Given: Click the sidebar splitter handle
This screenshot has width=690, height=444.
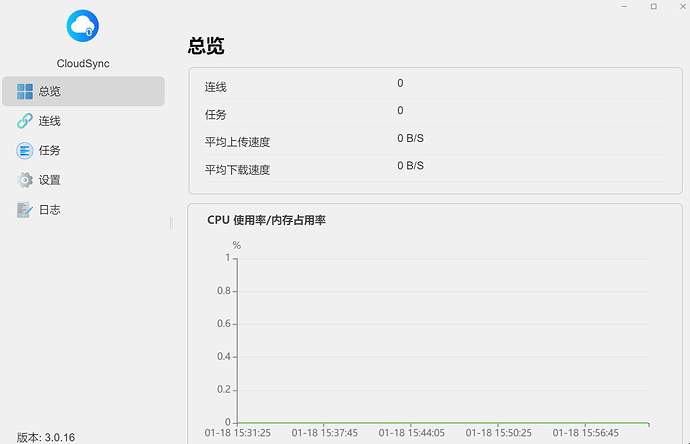Looking at the screenshot, I should 171,223.
